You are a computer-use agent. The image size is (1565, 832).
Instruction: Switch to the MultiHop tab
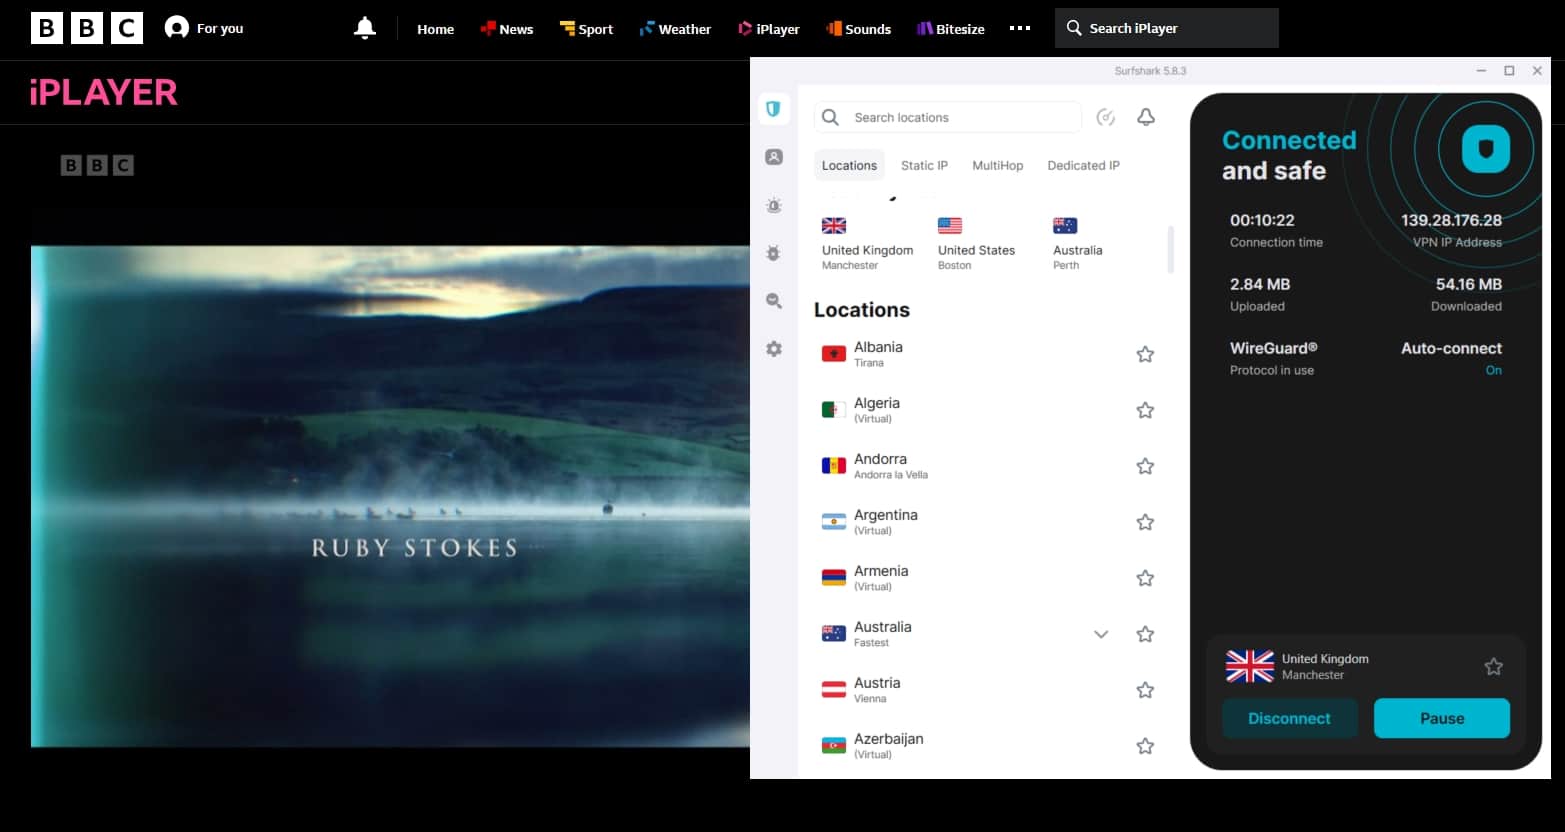(997, 165)
